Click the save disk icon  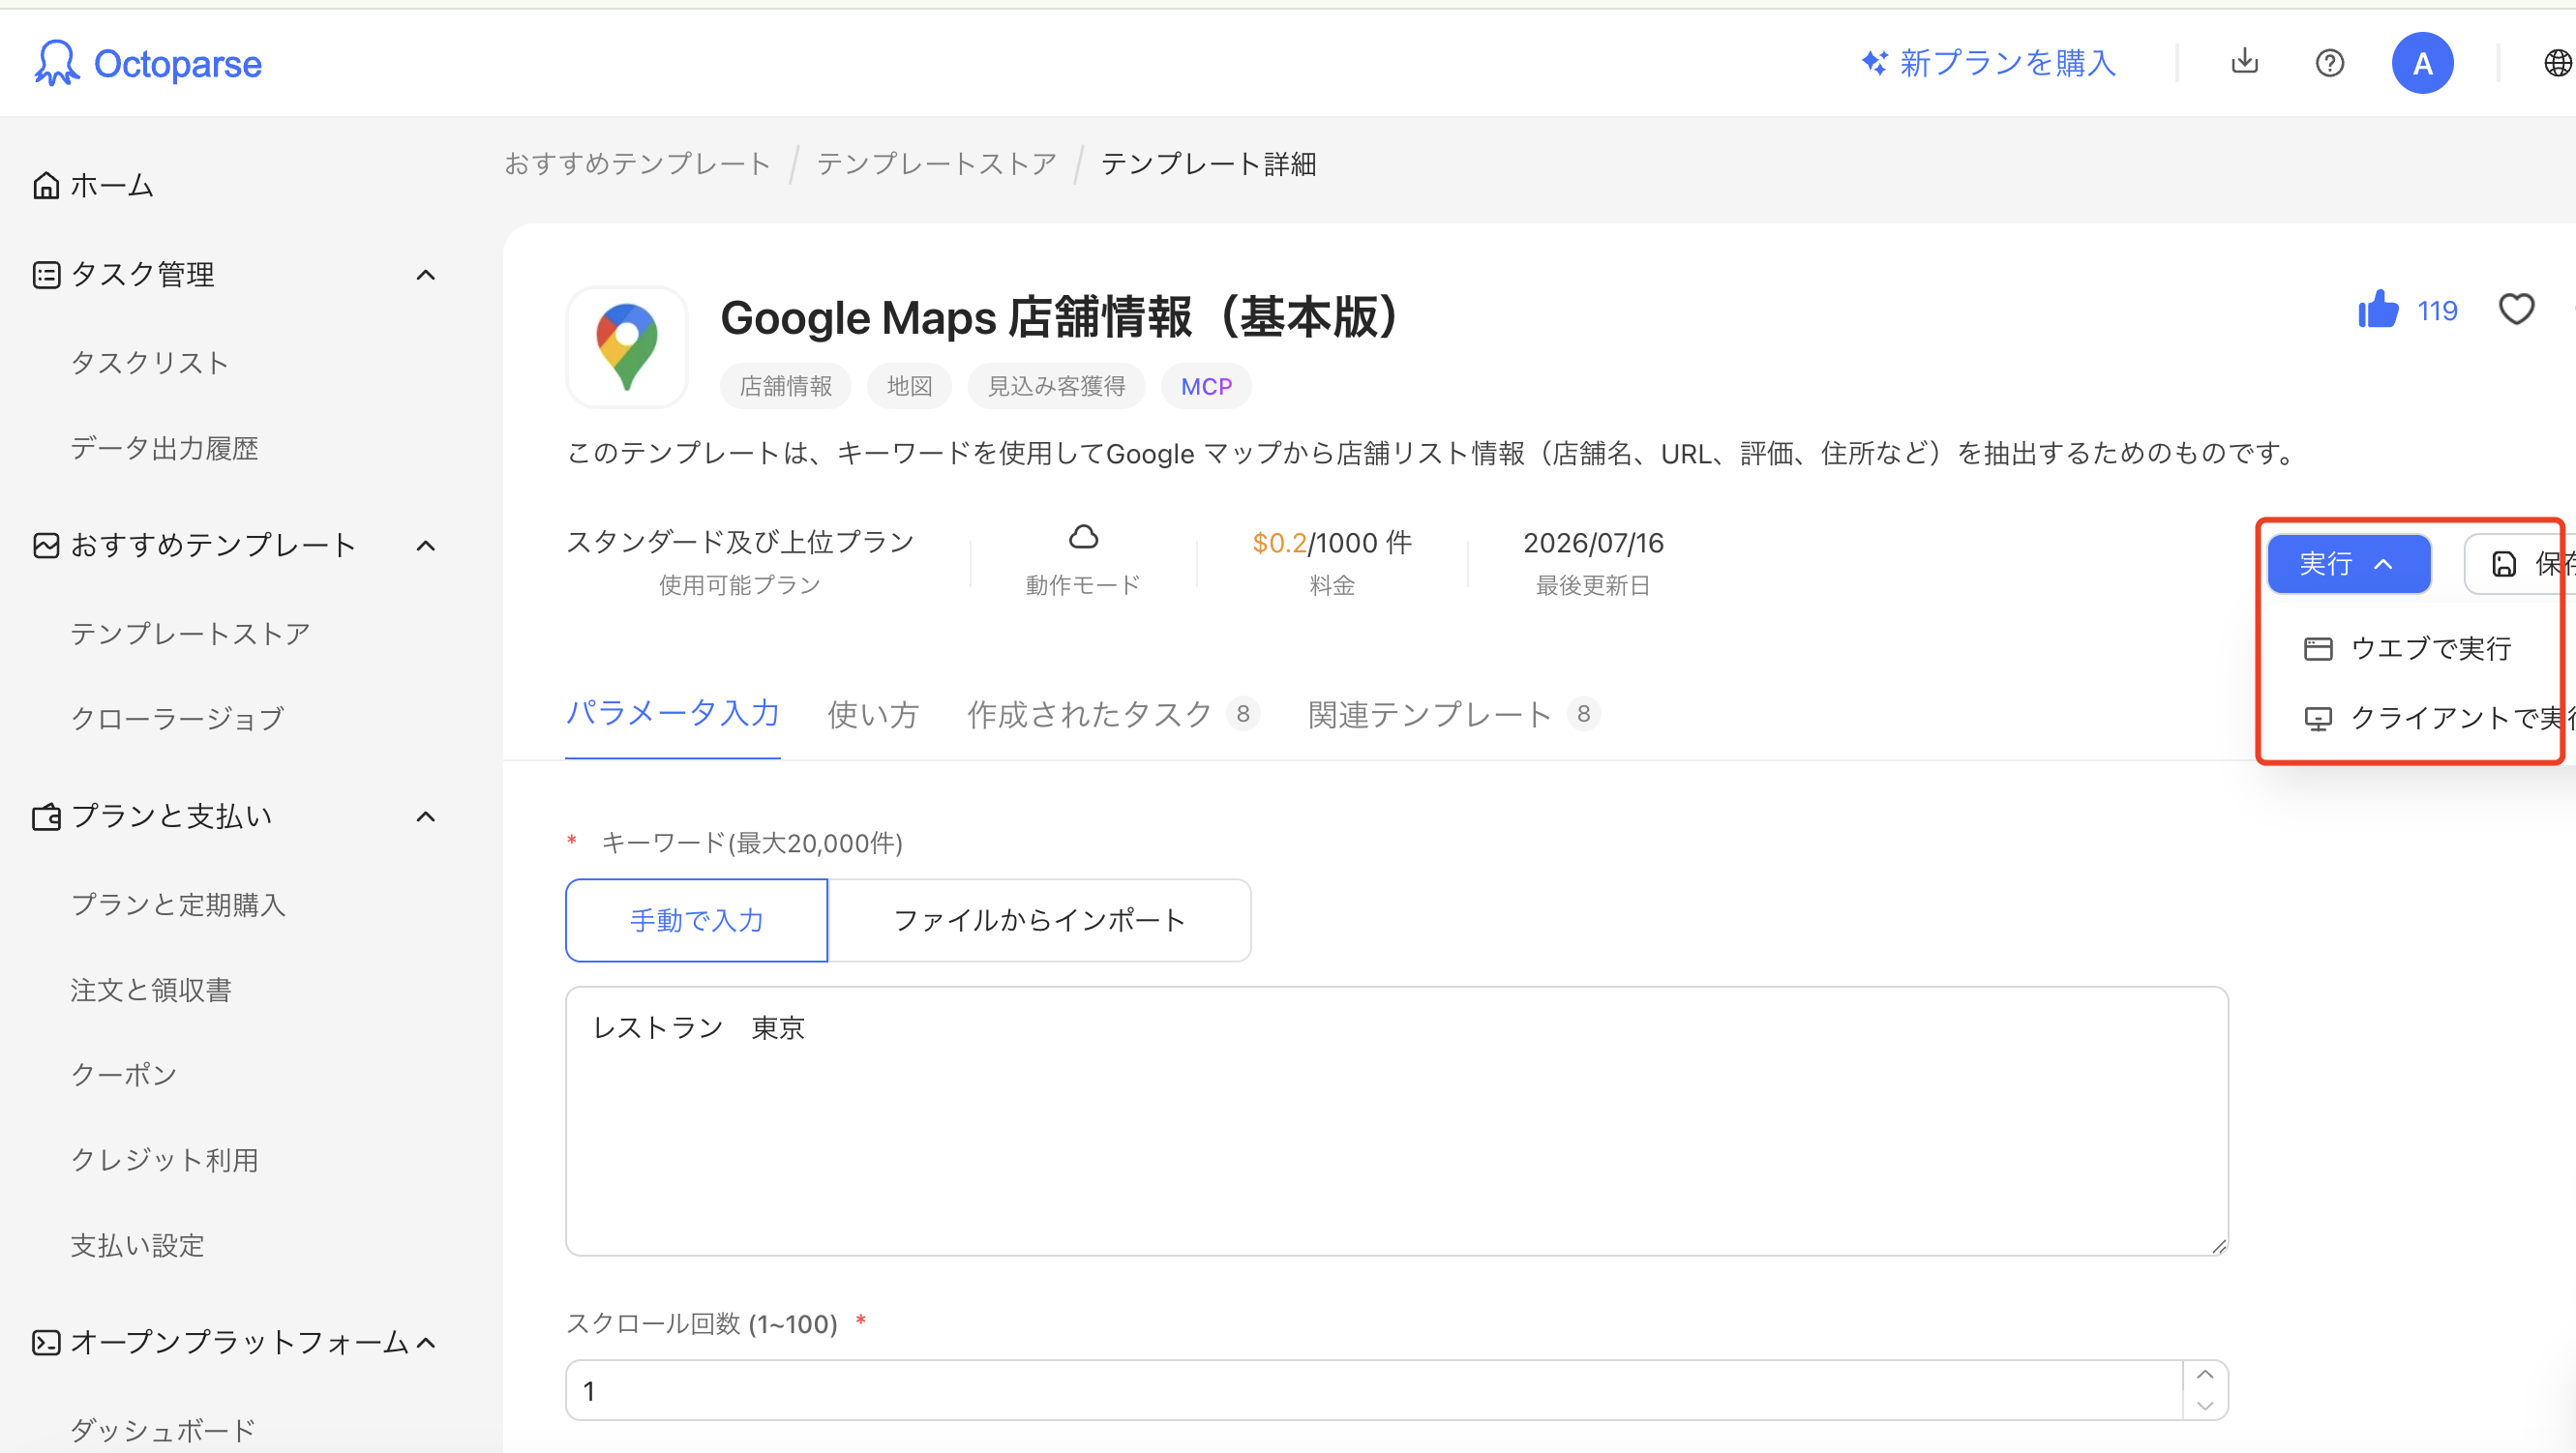2503,564
